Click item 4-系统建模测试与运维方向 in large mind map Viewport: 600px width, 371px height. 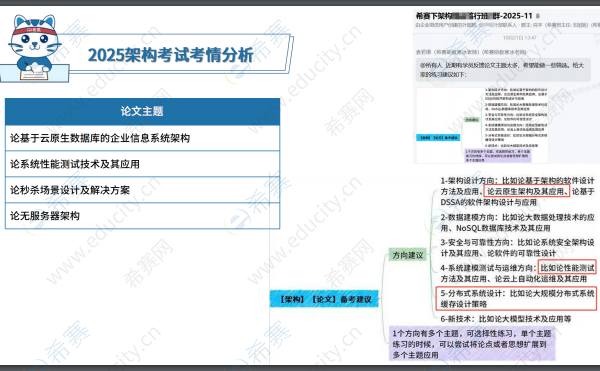click(x=517, y=273)
